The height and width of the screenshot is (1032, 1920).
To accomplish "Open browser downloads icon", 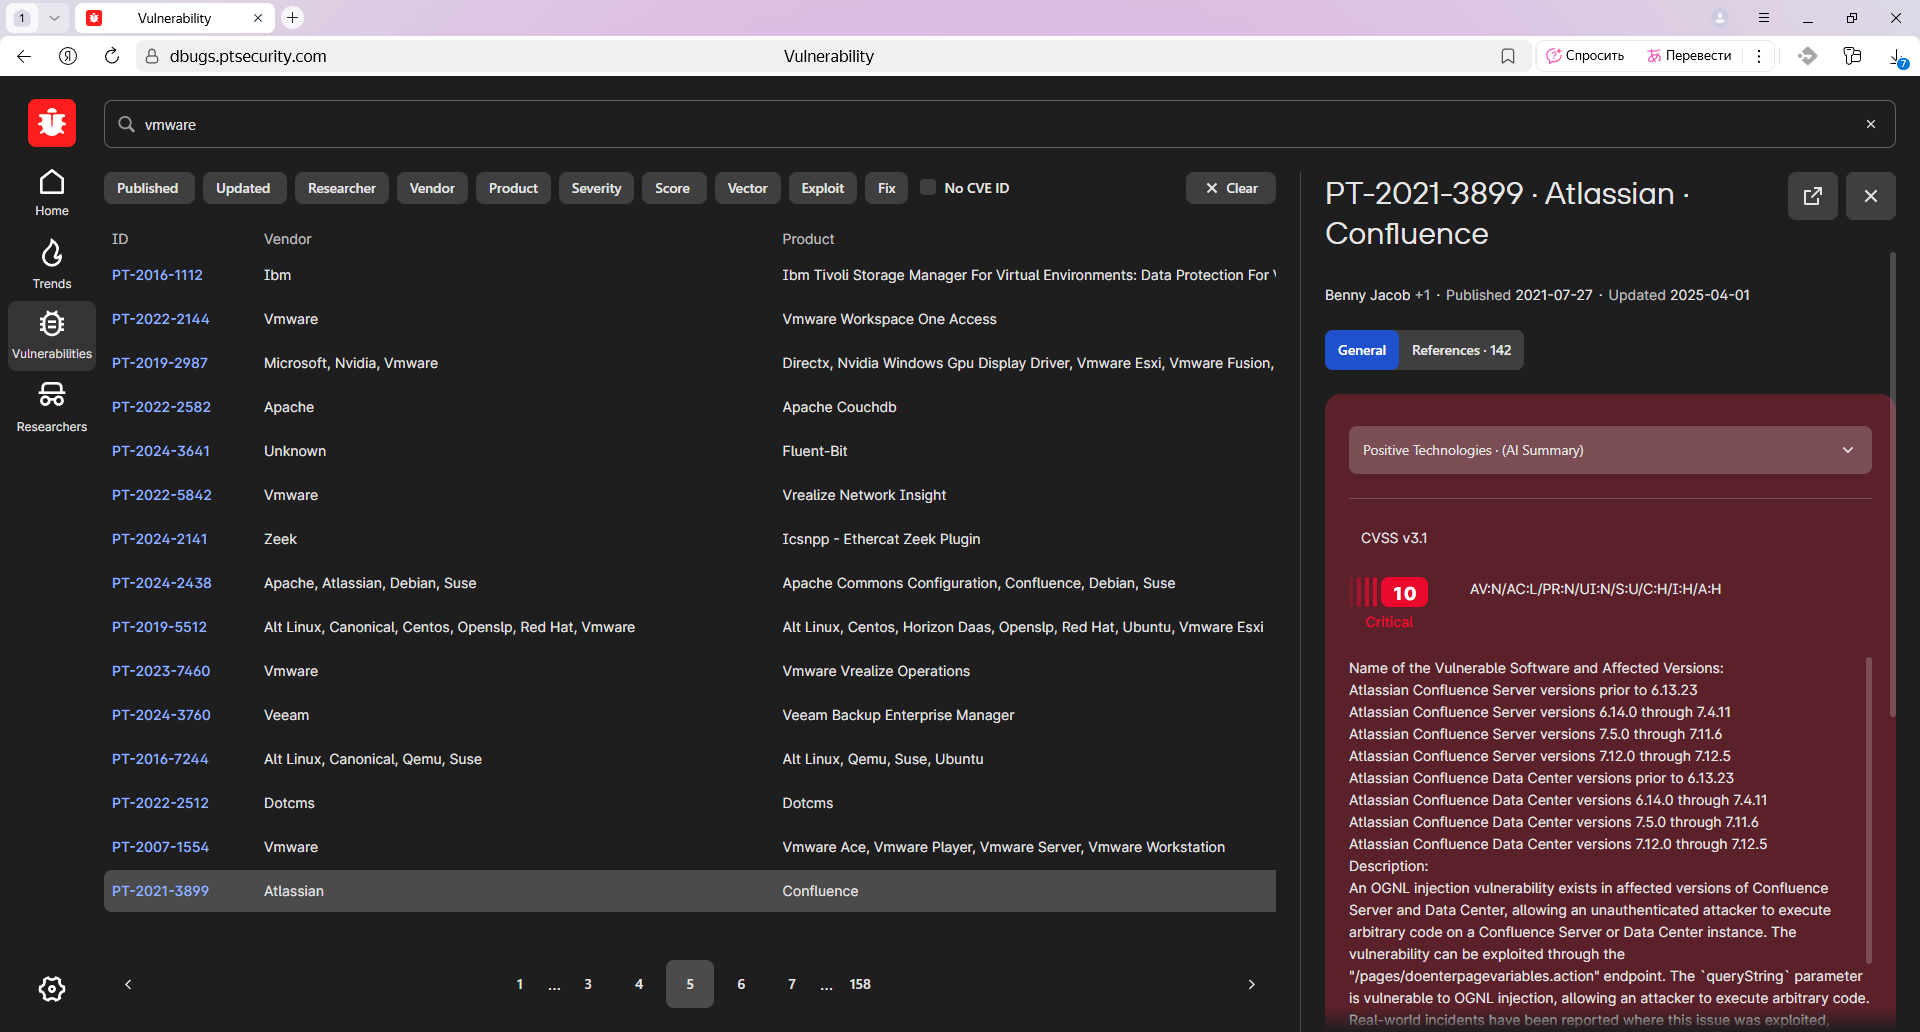I will click(x=1896, y=56).
